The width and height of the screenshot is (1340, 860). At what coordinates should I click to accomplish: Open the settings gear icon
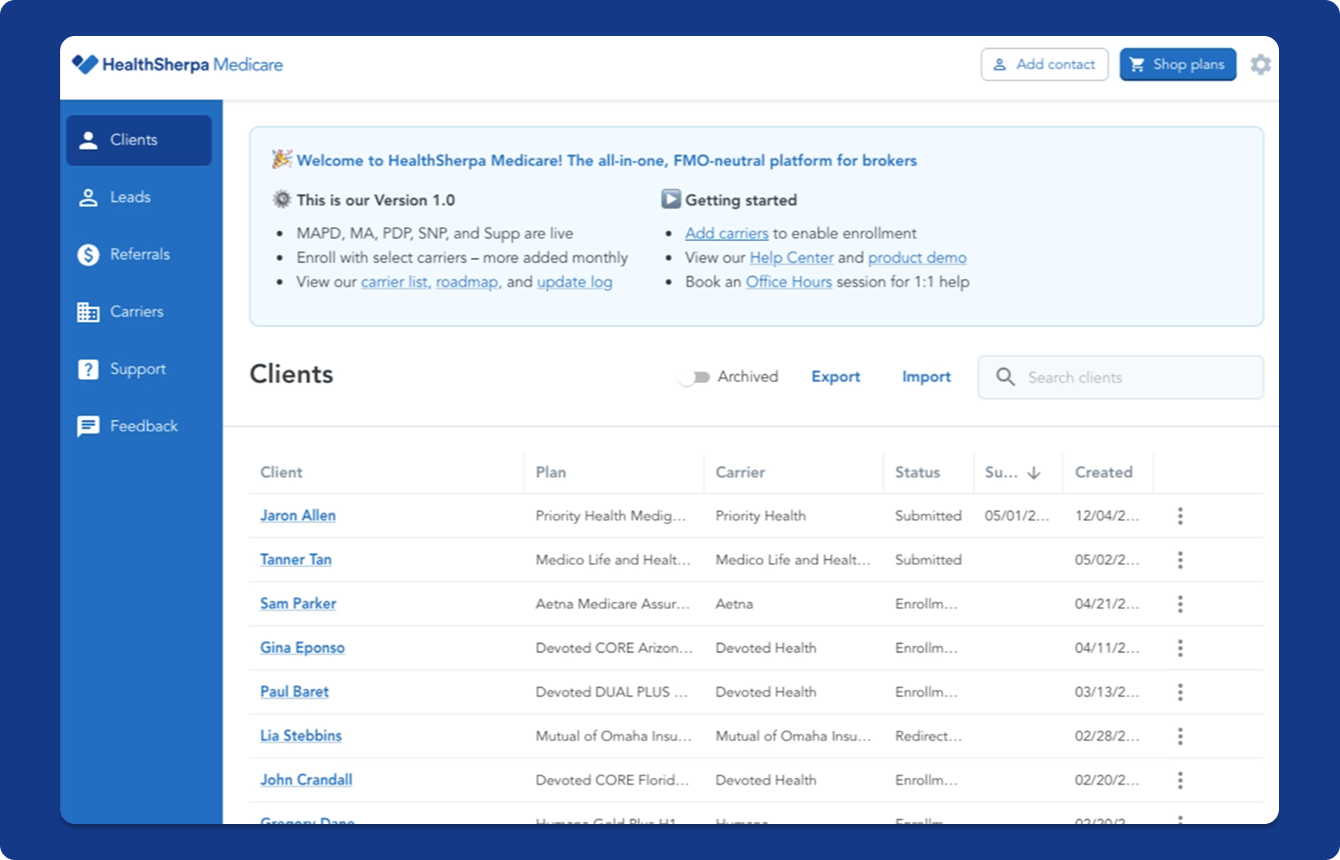[x=1260, y=64]
